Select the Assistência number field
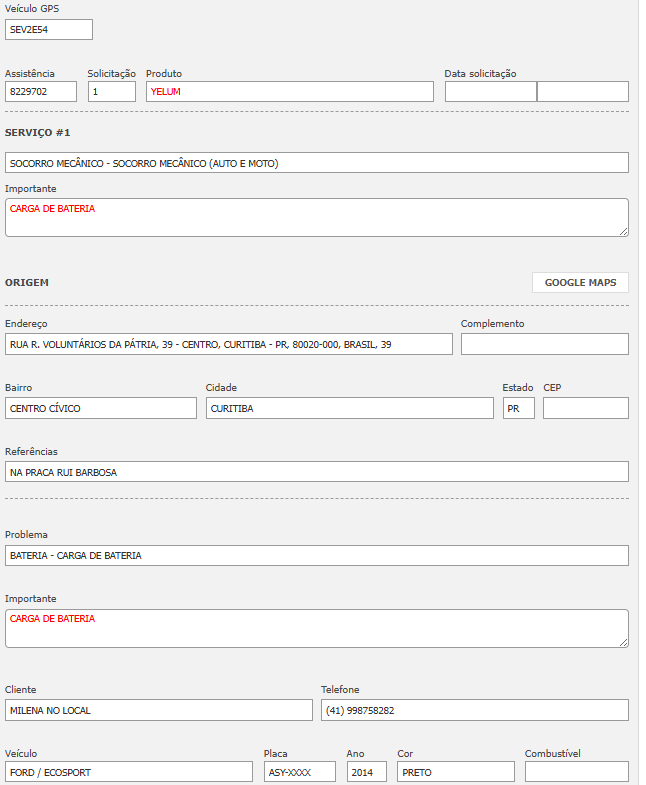Viewport: 646px width, 785px height. (41, 92)
